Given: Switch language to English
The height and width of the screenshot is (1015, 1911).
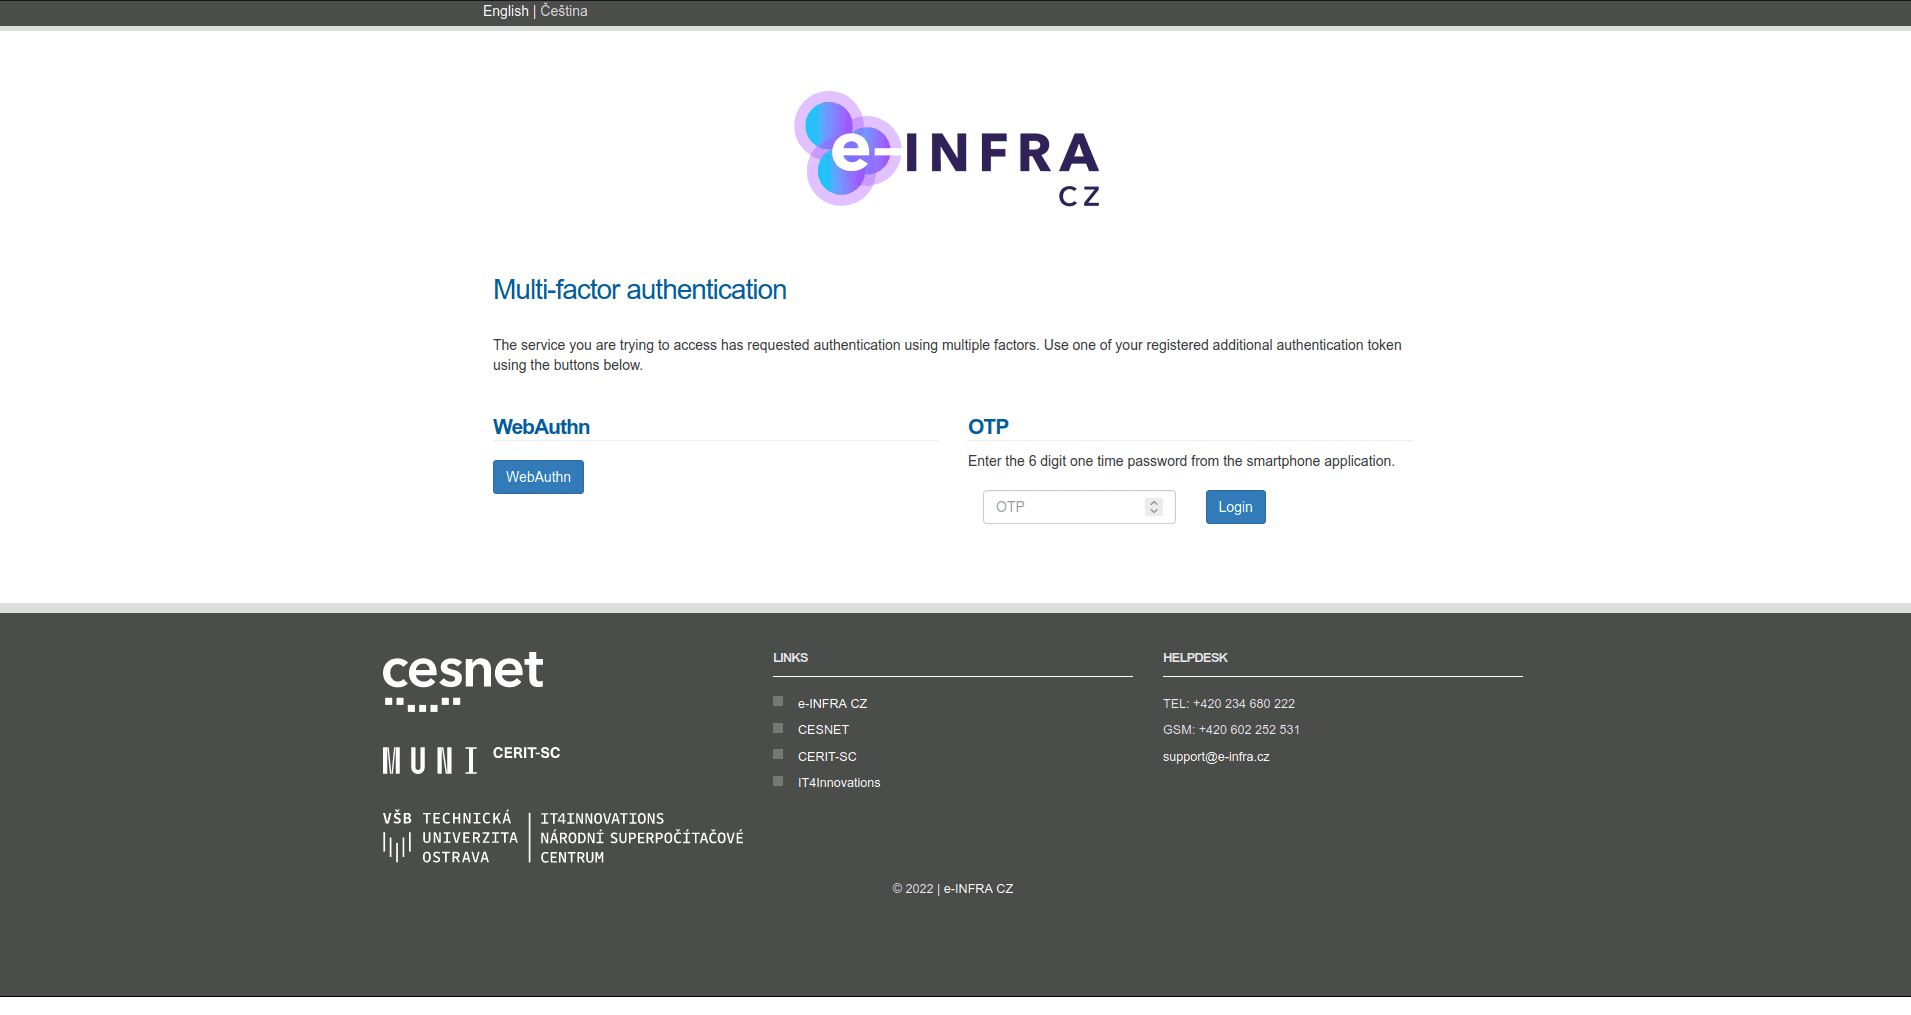Looking at the screenshot, I should click(505, 11).
